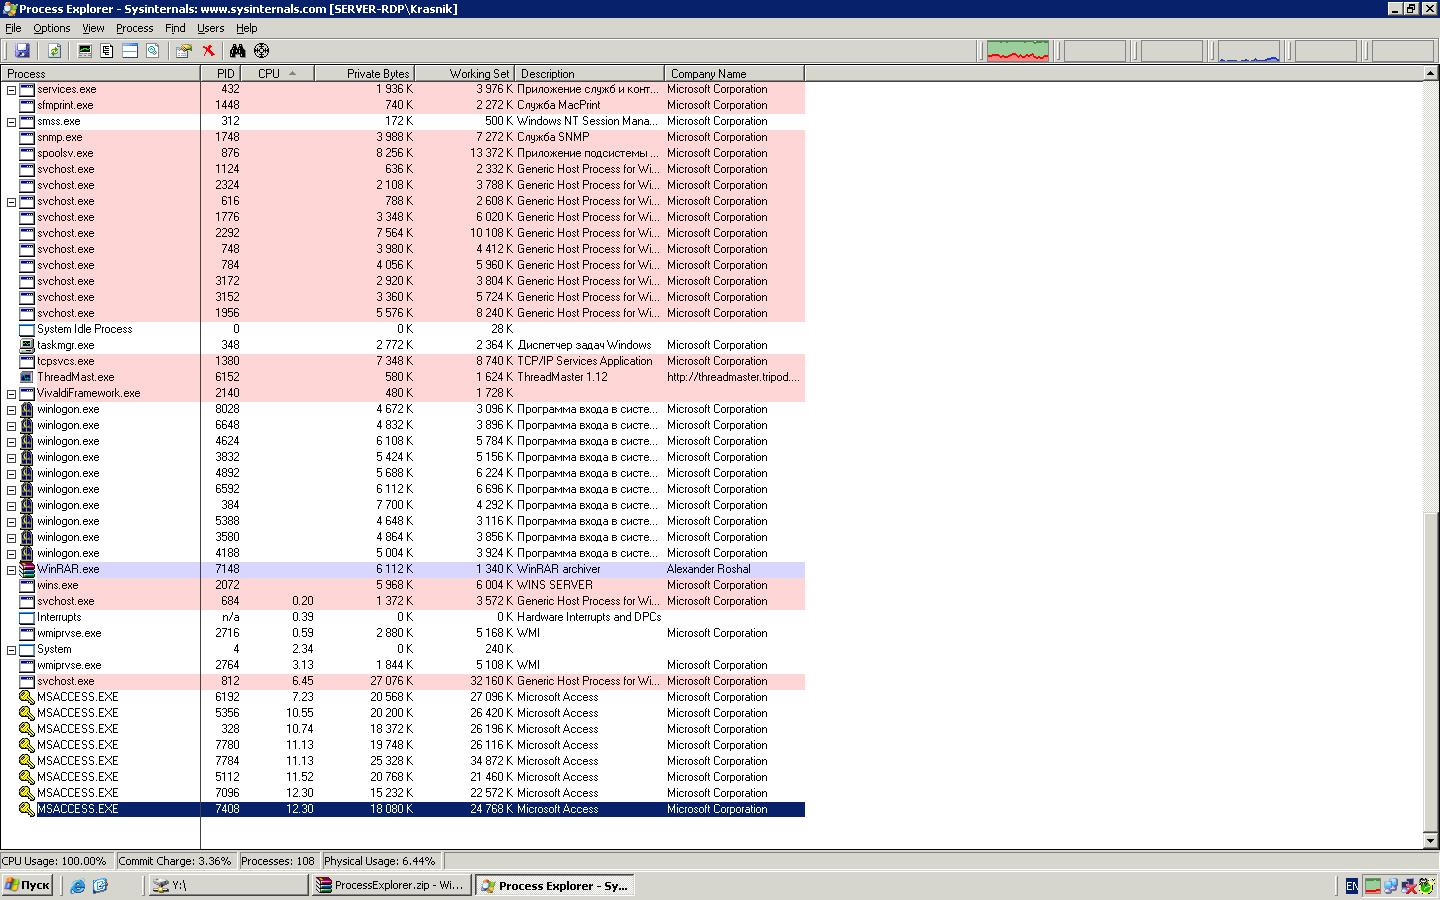Image resolution: width=1440 pixels, height=900 pixels.
Task: Collapse the System process tree node
Action: coord(12,650)
